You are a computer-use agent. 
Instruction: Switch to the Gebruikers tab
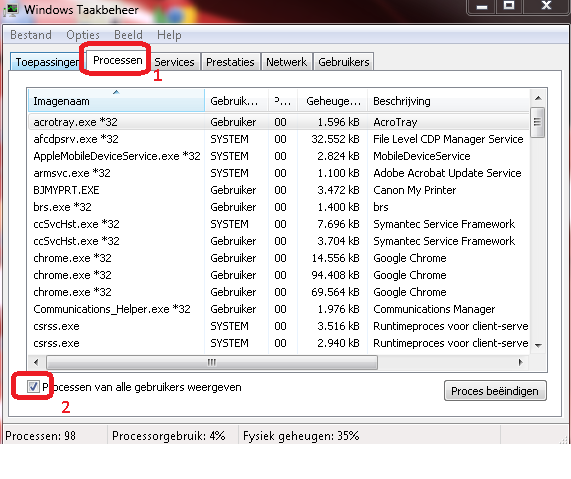[x=343, y=62]
